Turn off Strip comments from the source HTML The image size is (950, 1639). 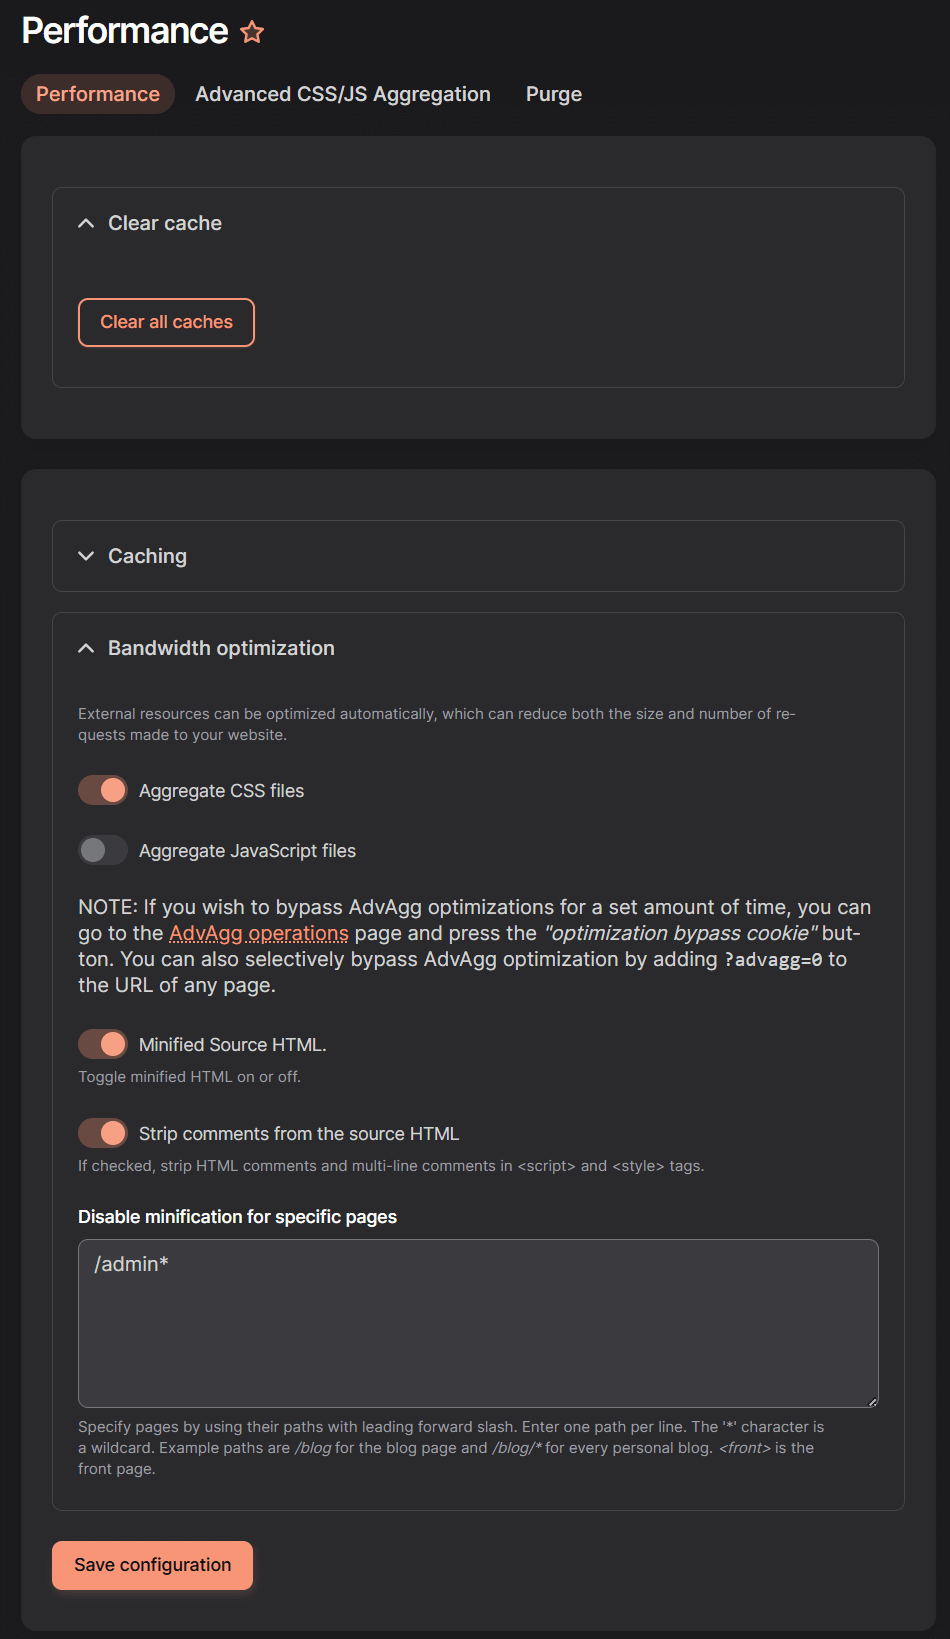pos(101,1132)
